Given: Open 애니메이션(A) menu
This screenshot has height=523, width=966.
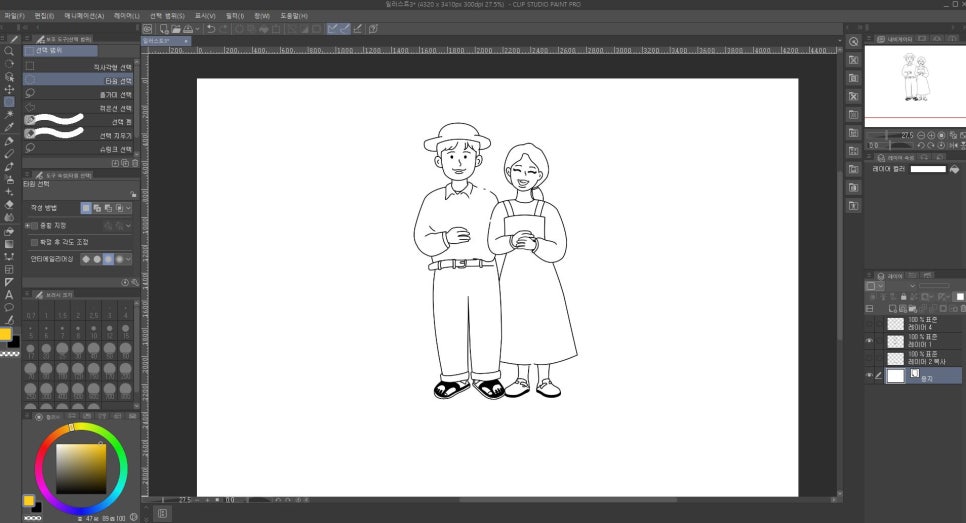Looking at the screenshot, I should (x=84, y=15).
